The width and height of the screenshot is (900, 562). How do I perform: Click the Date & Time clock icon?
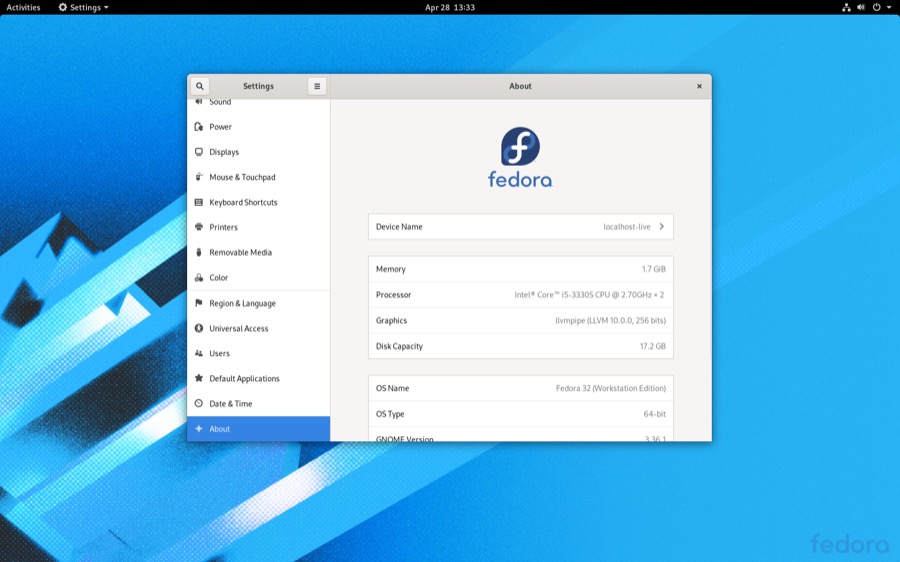tap(199, 404)
